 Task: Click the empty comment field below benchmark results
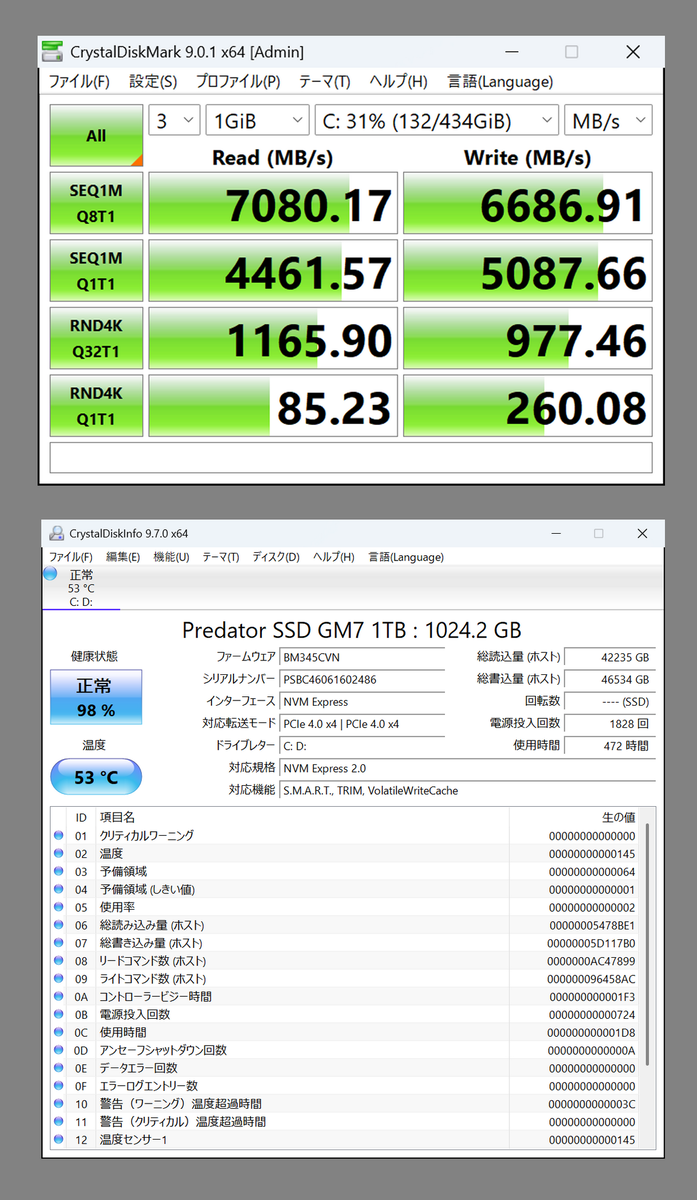pyautogui.click(x=351, y=457)
